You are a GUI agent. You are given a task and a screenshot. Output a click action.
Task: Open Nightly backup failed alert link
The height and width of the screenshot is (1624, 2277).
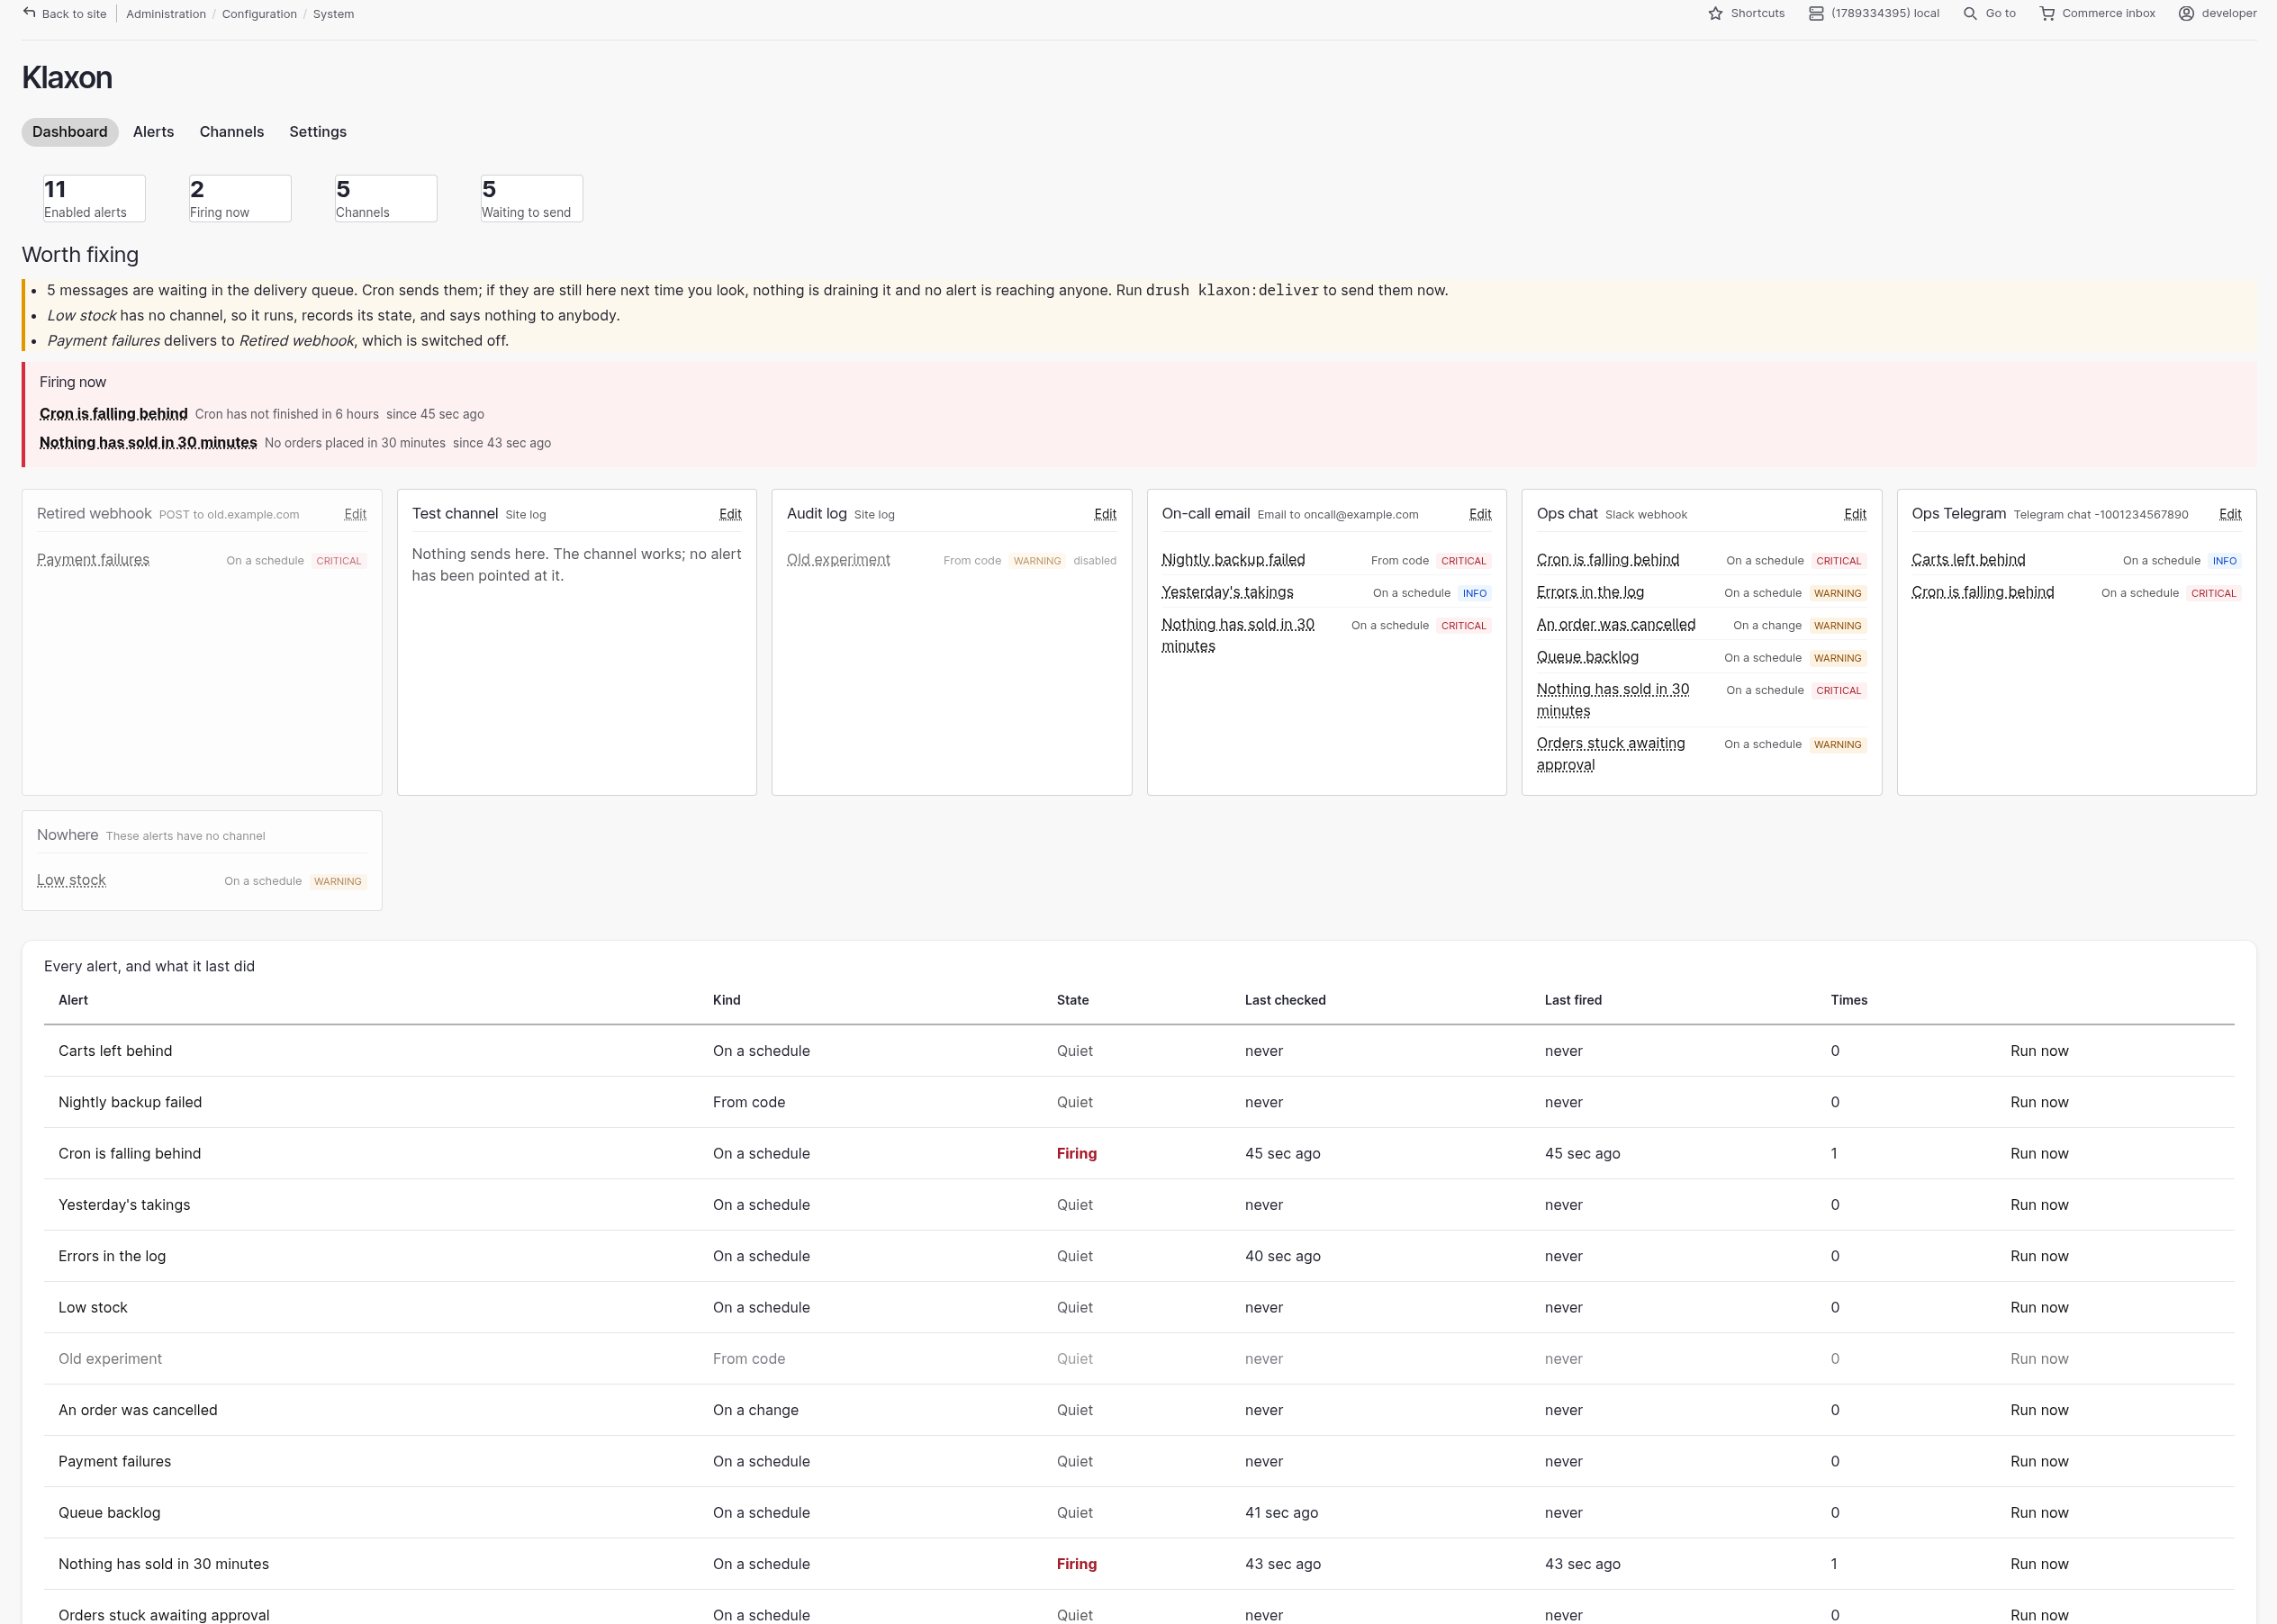click(x=1233, y=560)
